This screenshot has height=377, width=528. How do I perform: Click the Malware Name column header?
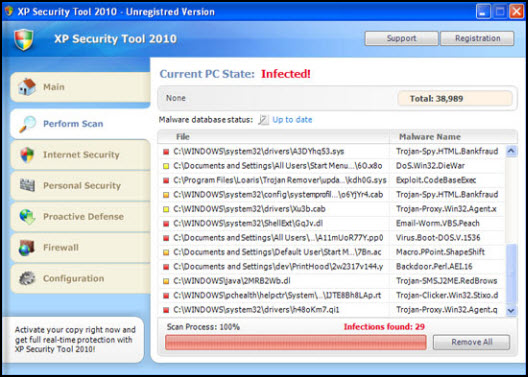tap(453, 137)
